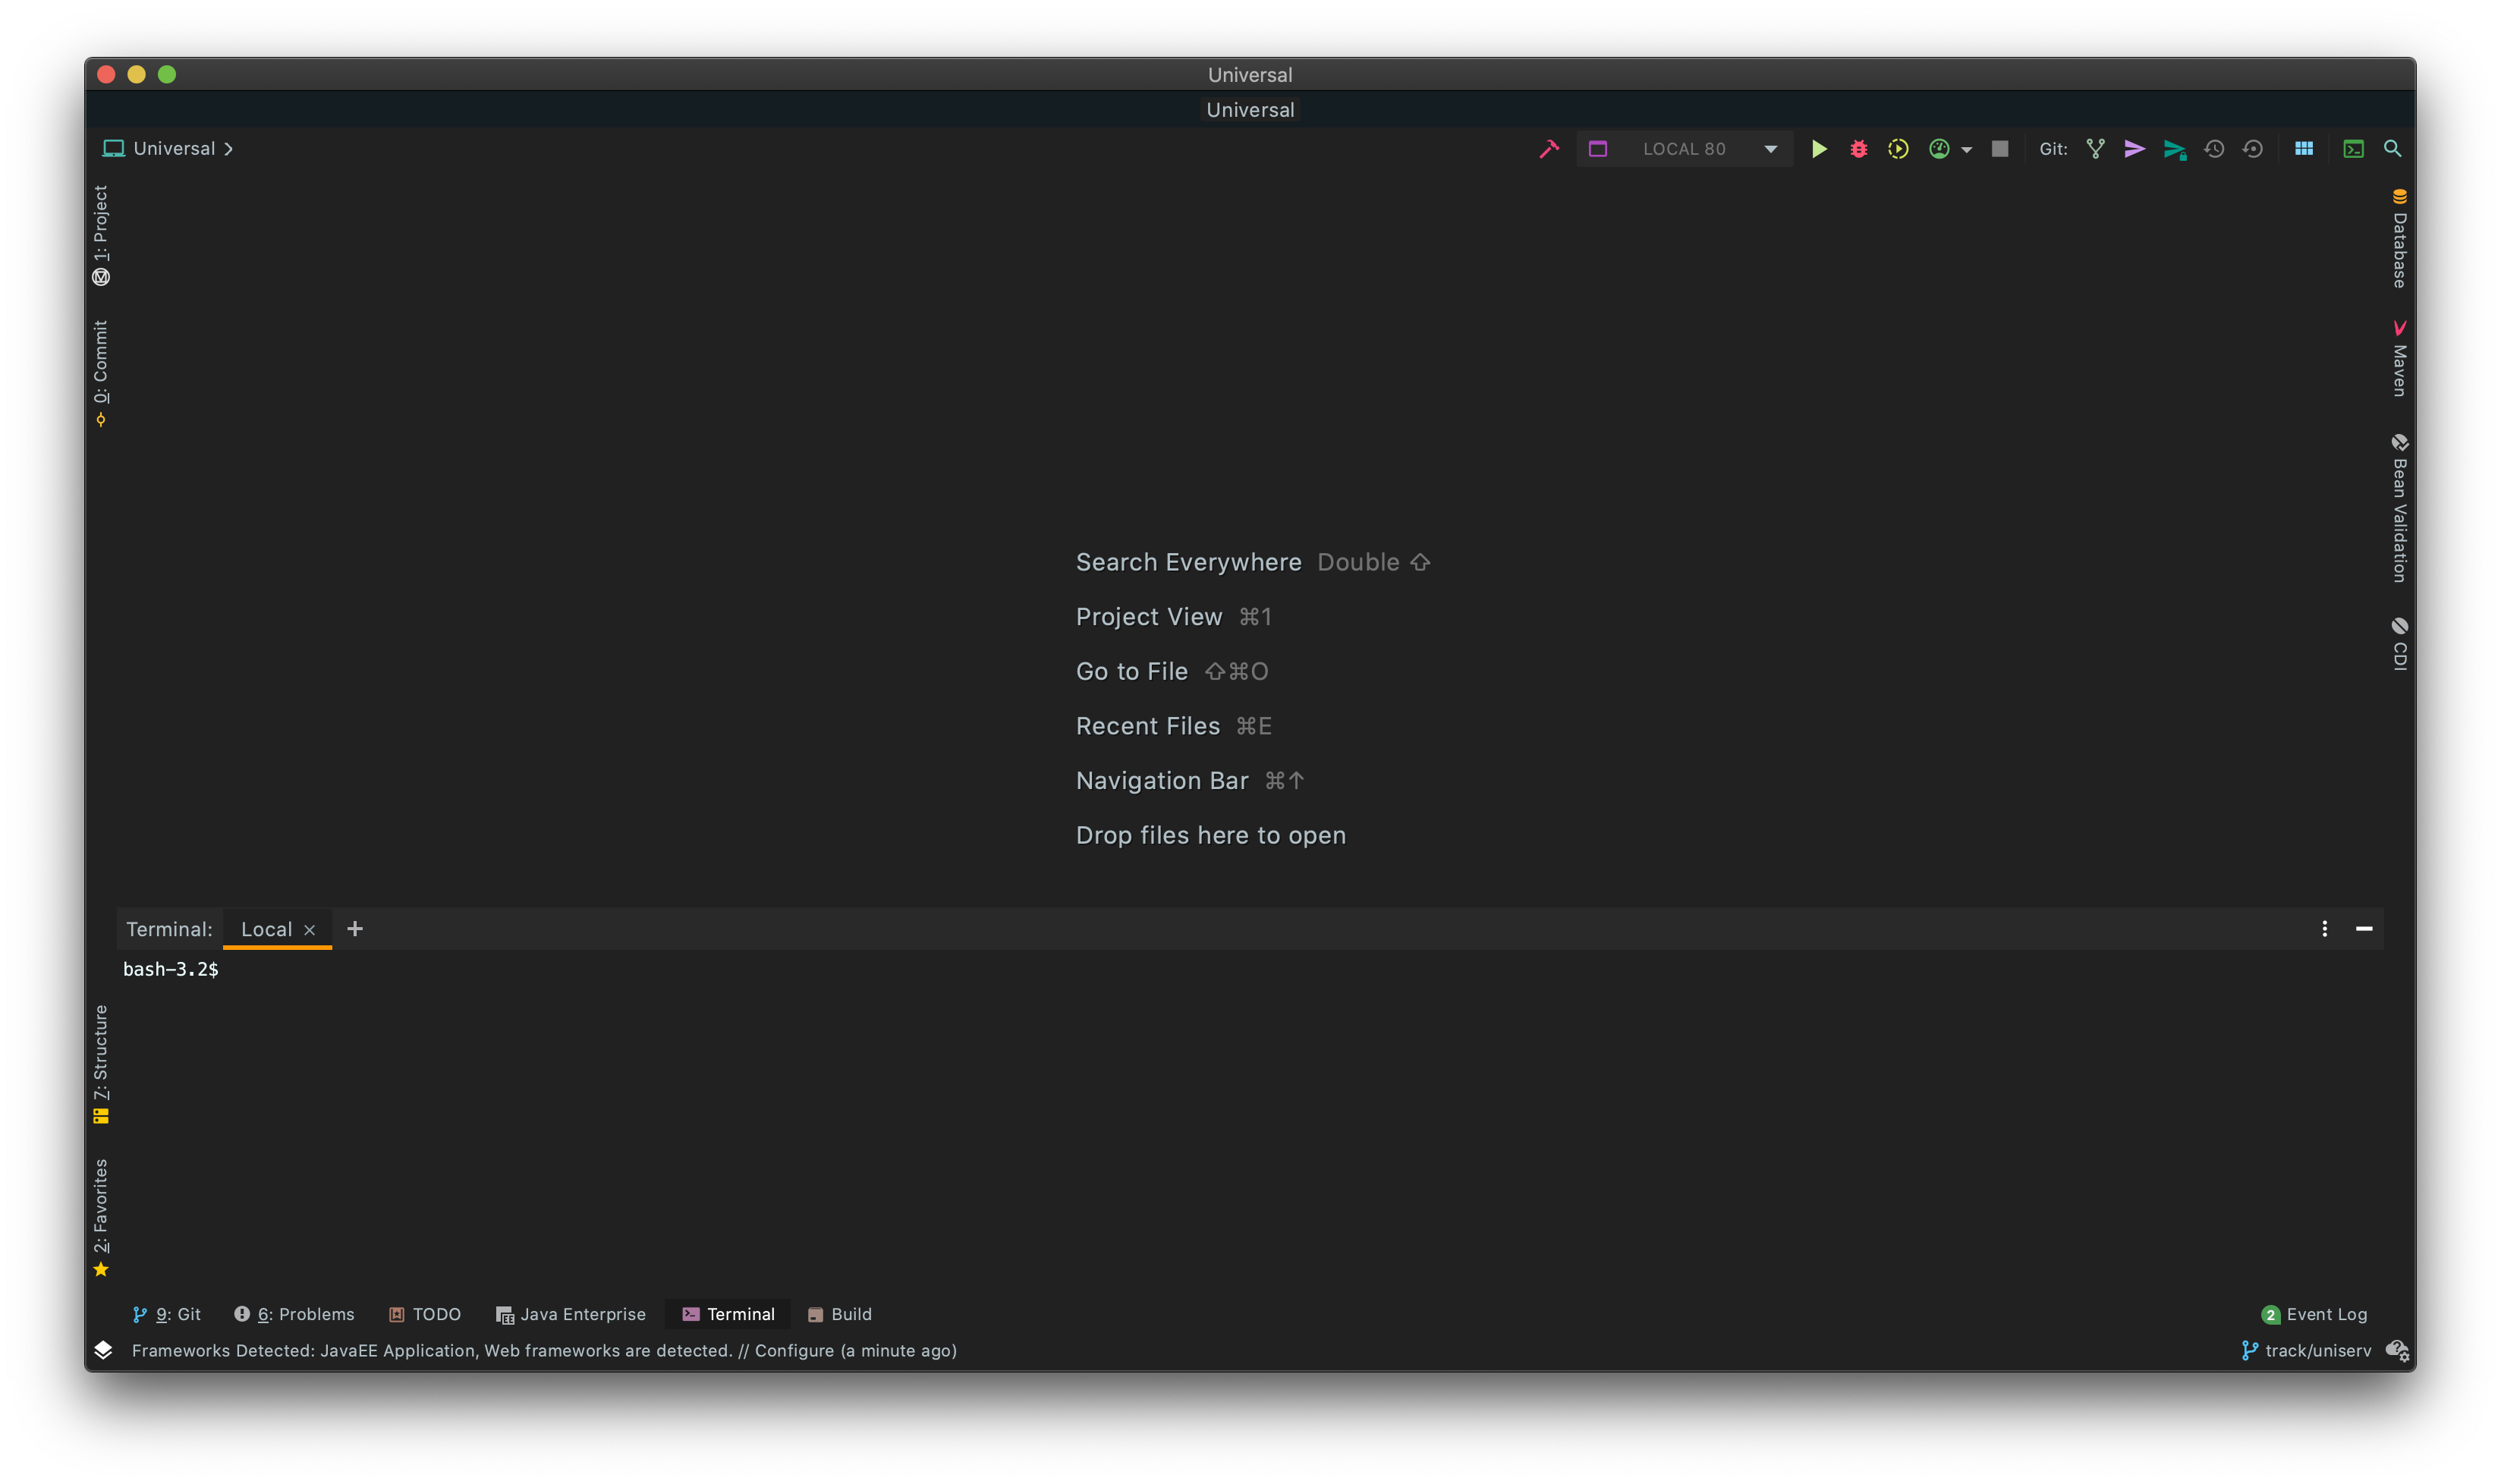Show Git history clock icon

pyautogui.click(x=2214, y=149)
